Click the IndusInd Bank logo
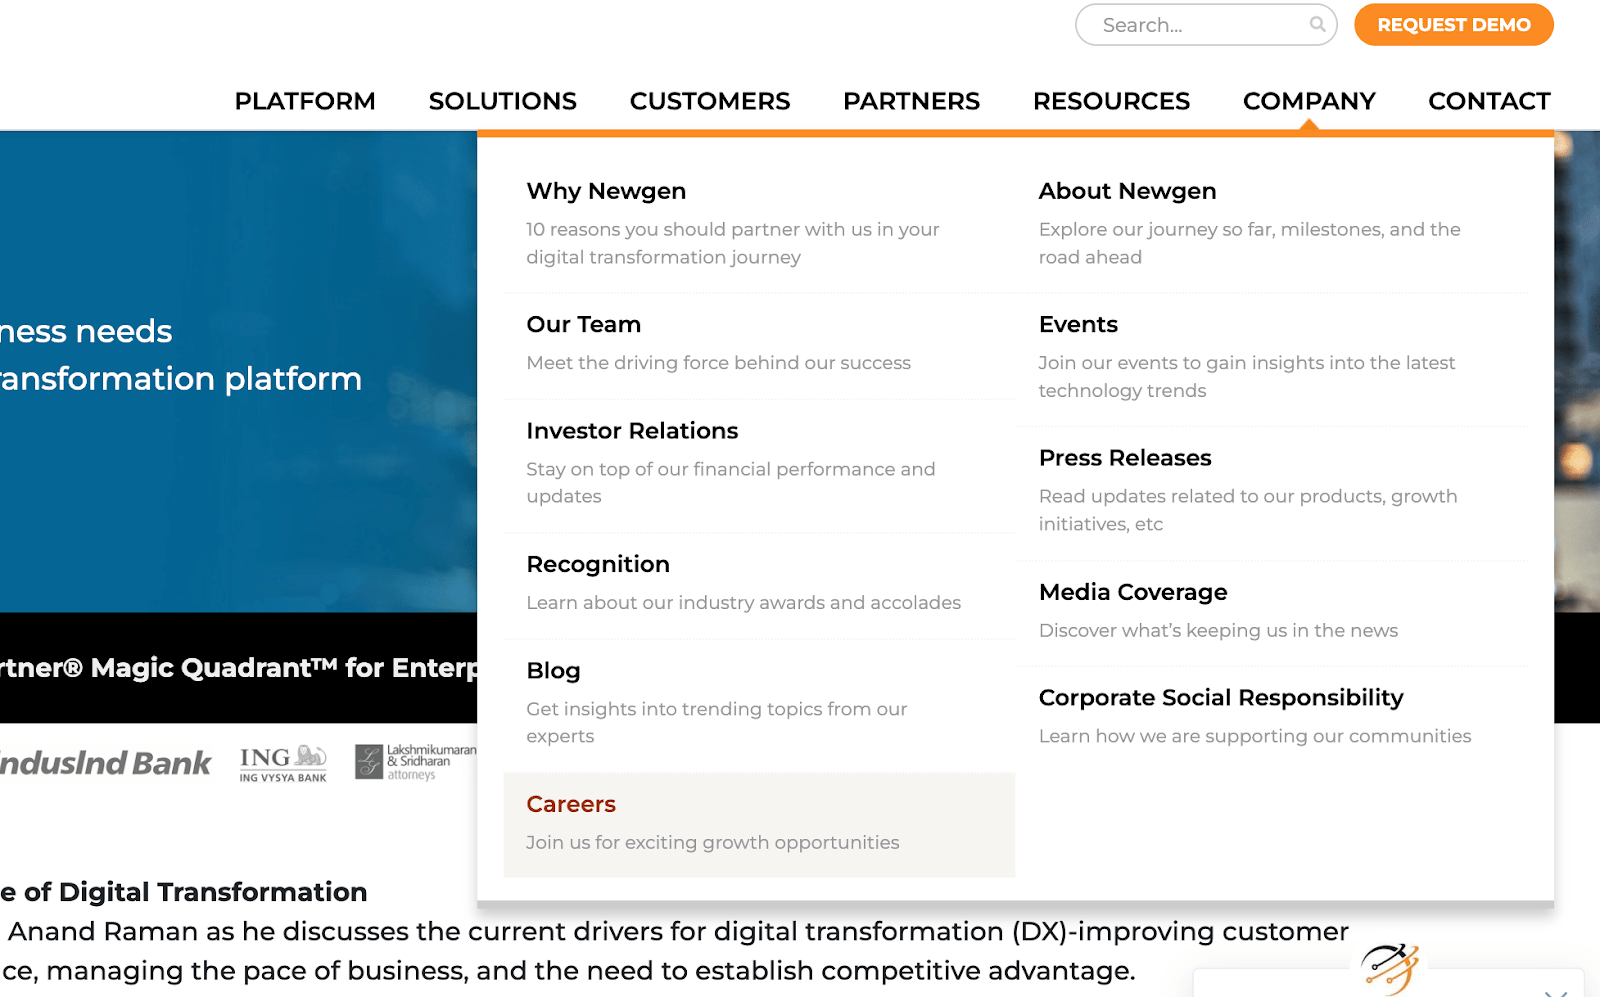Image resolution: width=1600 pixels, height=997 pixels. point(106,763)
